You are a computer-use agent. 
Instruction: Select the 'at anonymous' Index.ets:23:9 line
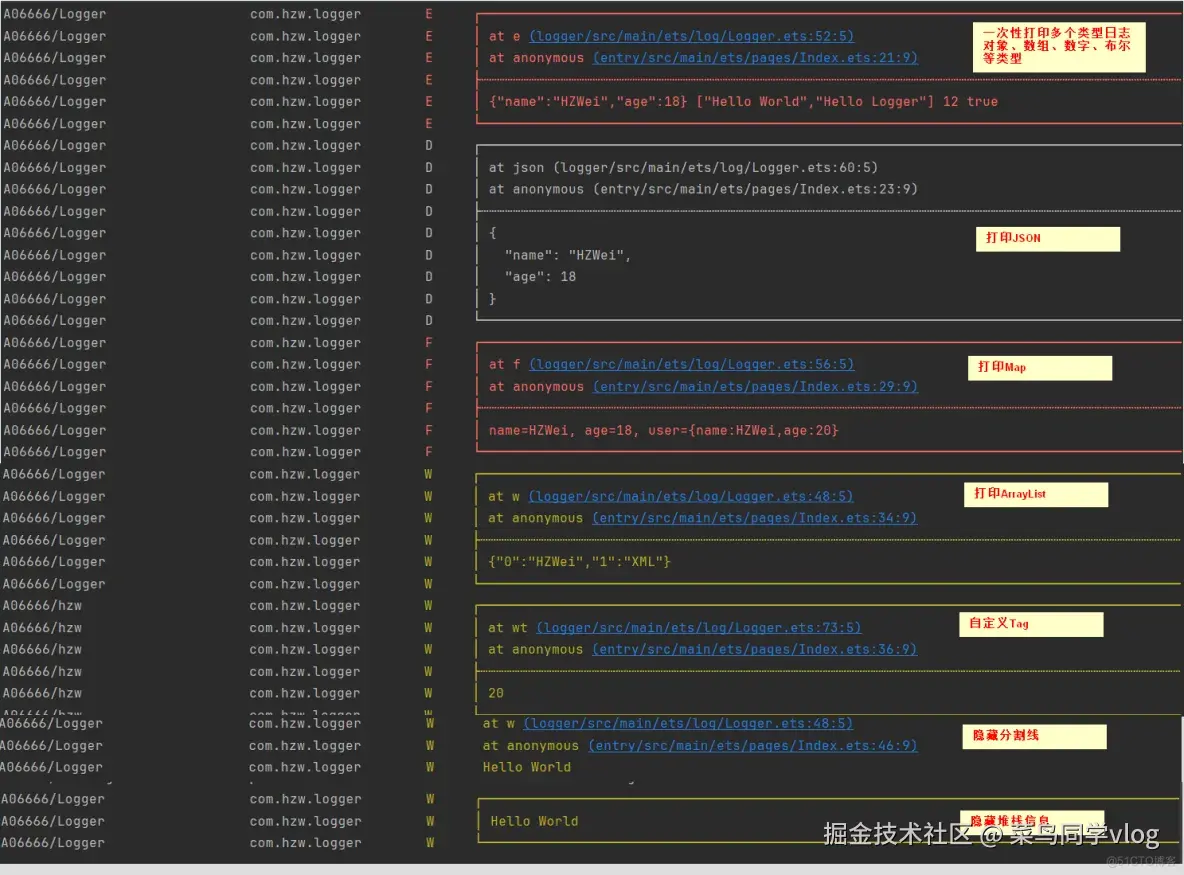703,189
